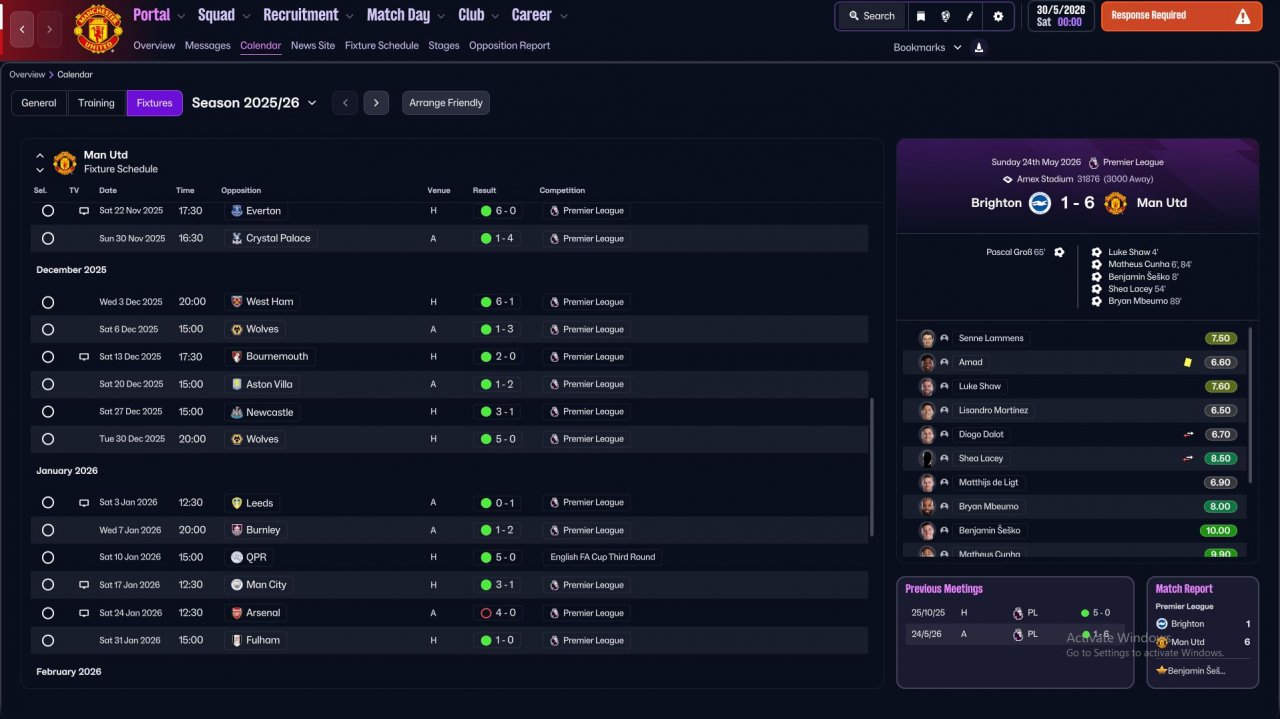Open the Season 2025/26 dropdown
This screenshot has width=1280, height=719.
coord(254,103)
